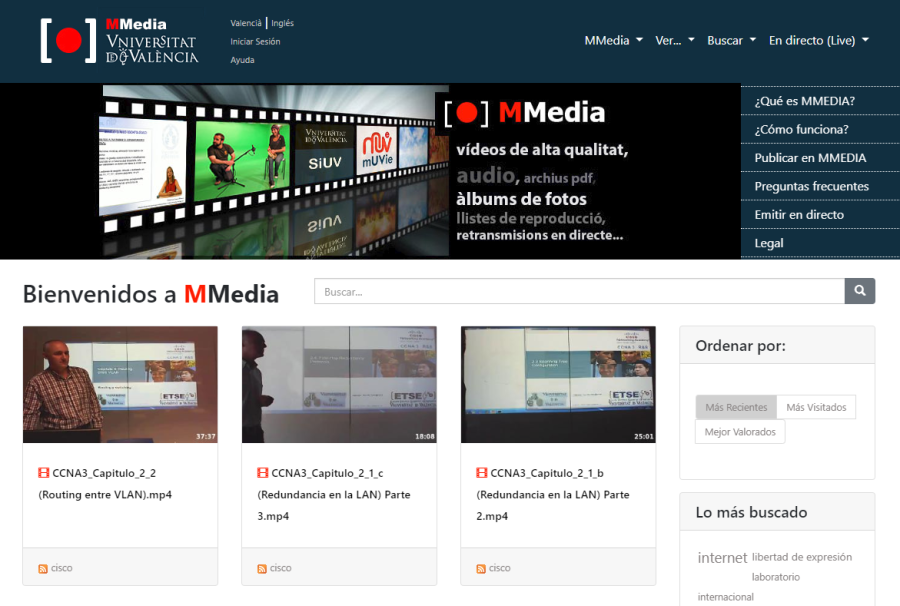900x606 pixels.
Task: Click Iniciar Sesión link
Action: pos(255,41)
